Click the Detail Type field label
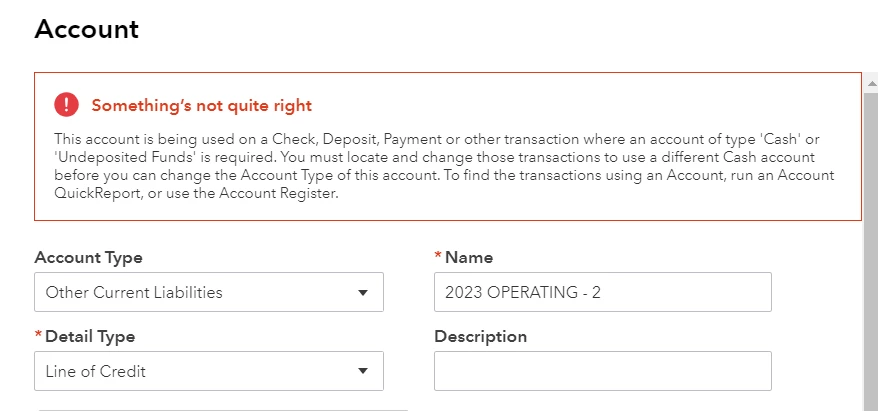Viewport: 878px width, 411px height. [x=90, y=337]
